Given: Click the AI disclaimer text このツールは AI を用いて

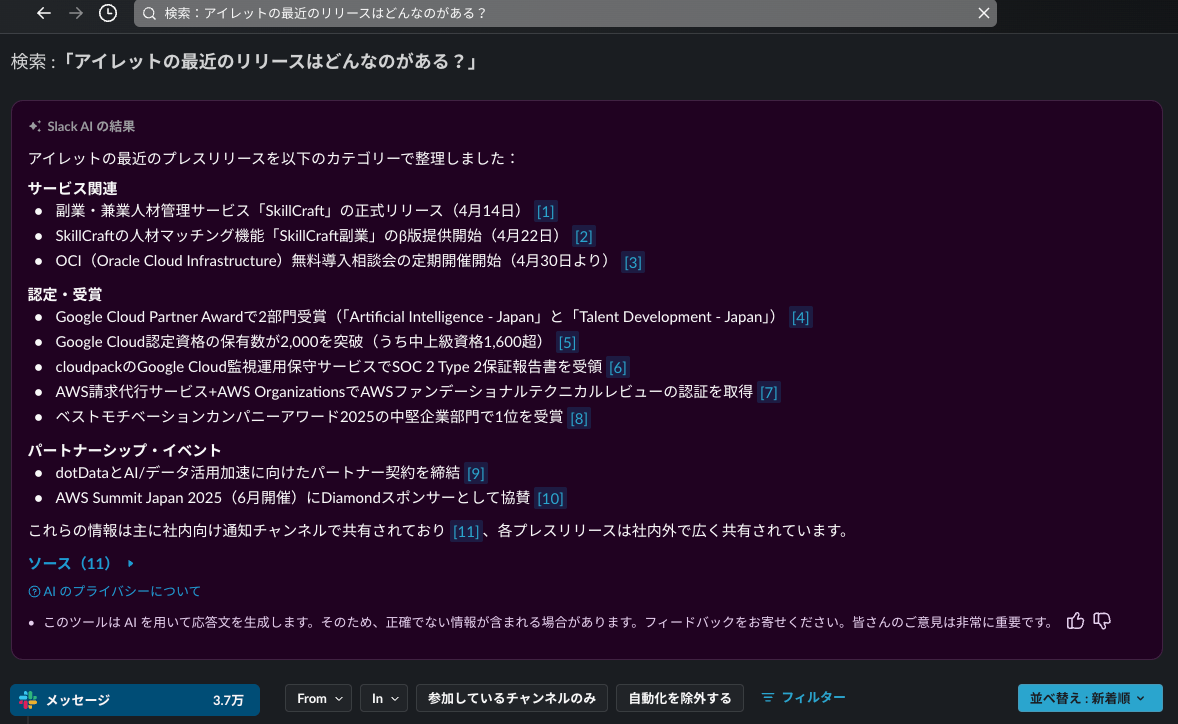Looking at the screenshot, I should (x=549, y=622).
